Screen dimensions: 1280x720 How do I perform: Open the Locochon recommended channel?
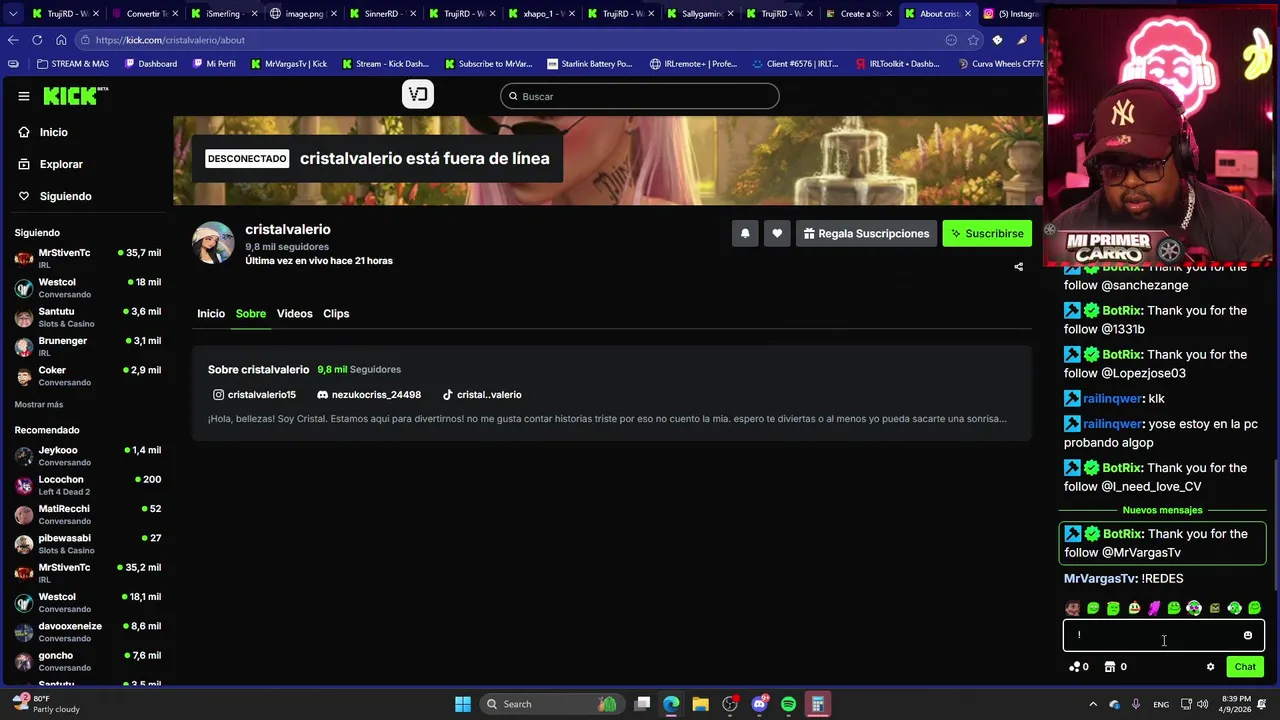[88, 485]
